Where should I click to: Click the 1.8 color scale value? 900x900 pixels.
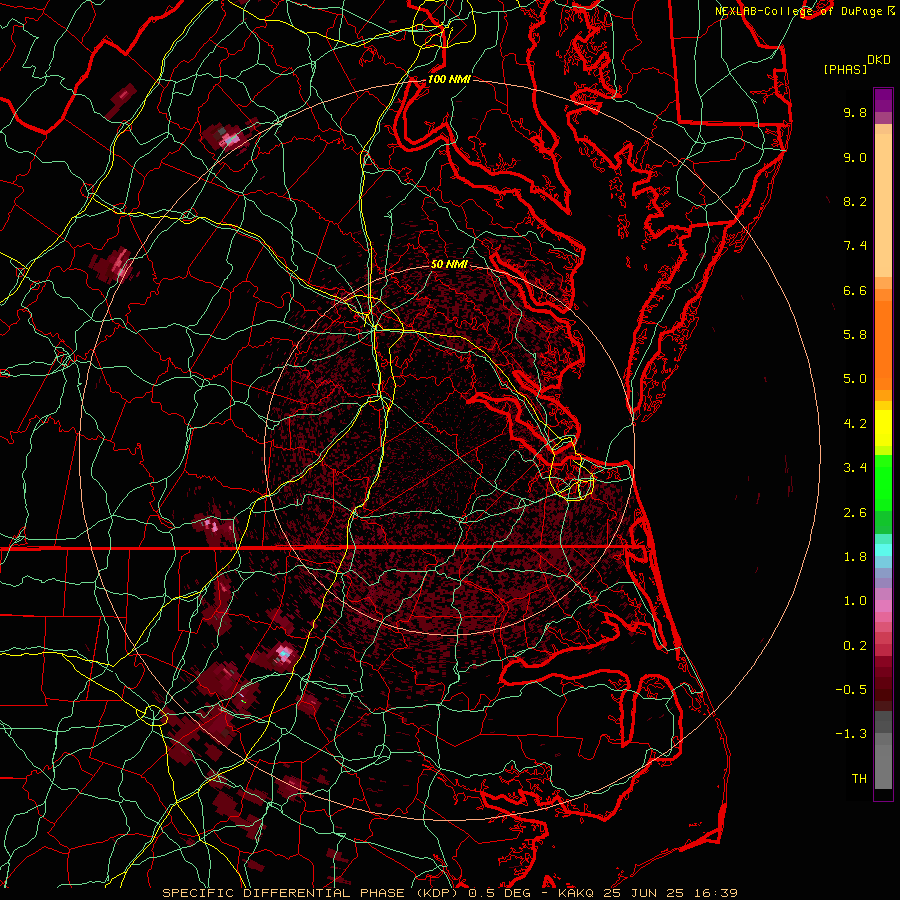pyautogui.click(x=855, y=557)
